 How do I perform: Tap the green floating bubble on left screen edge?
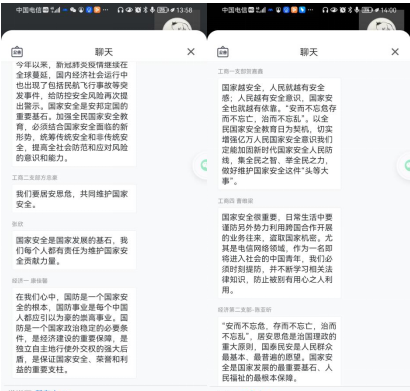(x=201, y=165)
